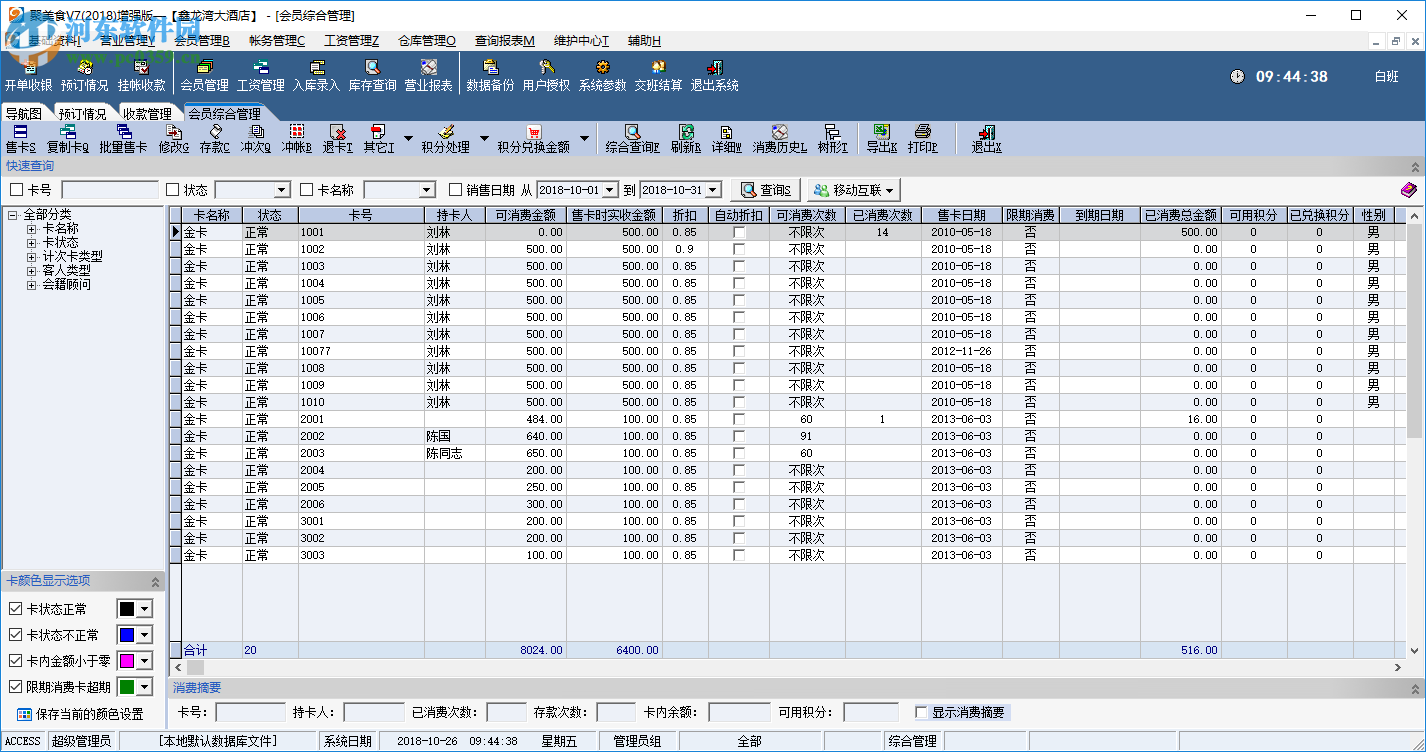The image size is (1426, 752).
Task: Click the 售卡 icon in member toolbar
Action: (x=20, y=138)
